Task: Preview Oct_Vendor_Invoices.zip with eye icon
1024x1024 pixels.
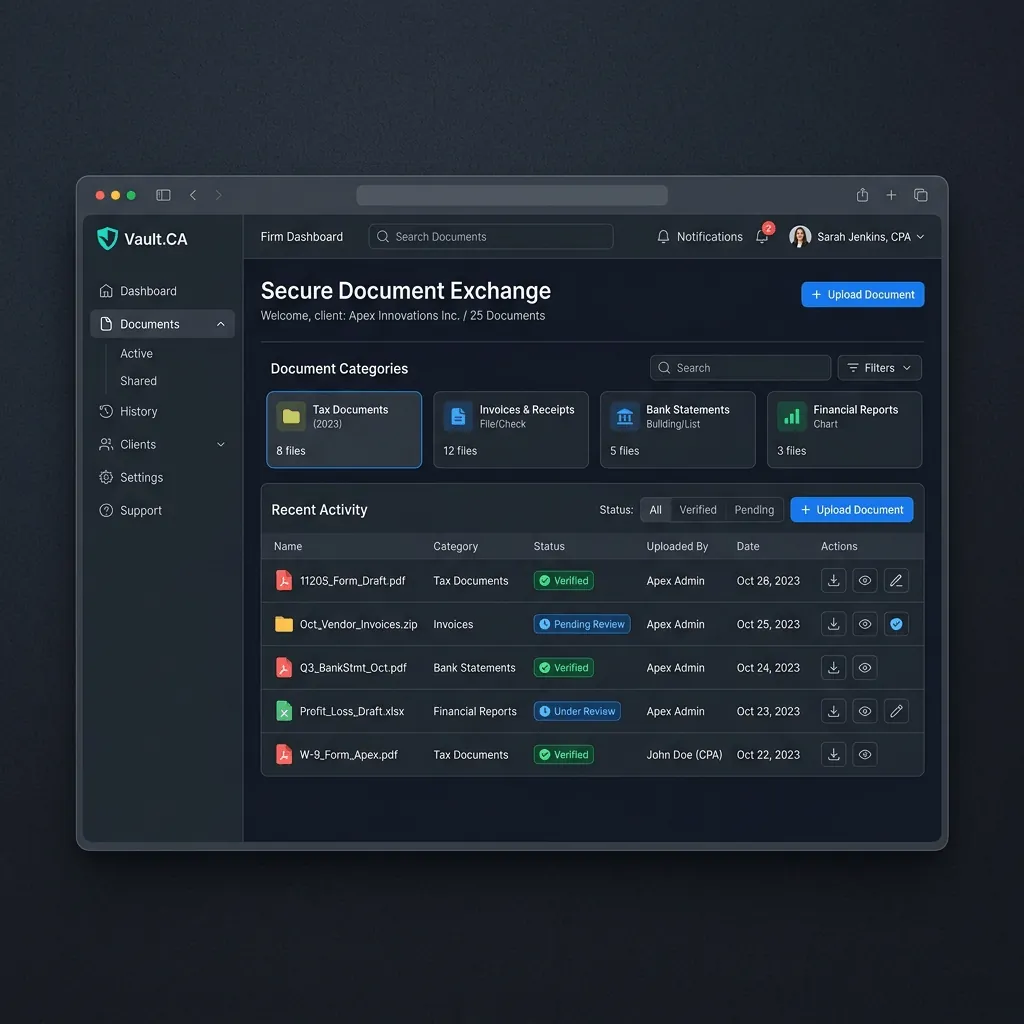Action: click(865, 624)
